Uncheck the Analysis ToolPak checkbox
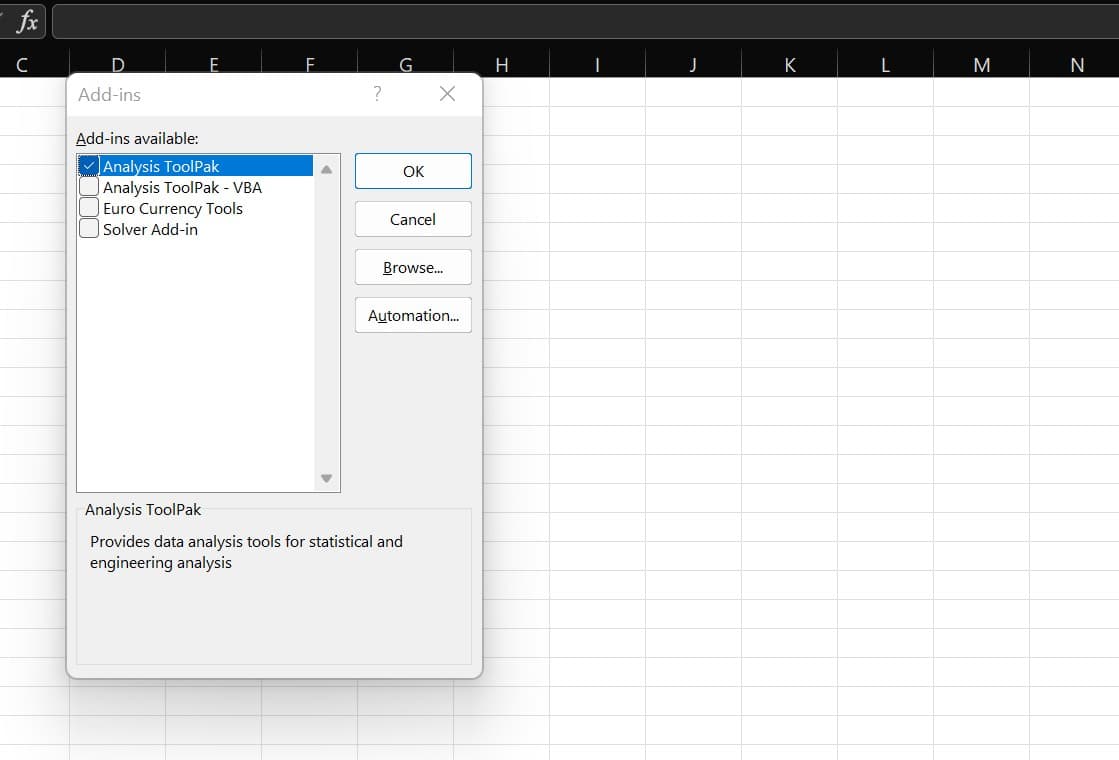The image size is (1119, 760). (89, 166)
